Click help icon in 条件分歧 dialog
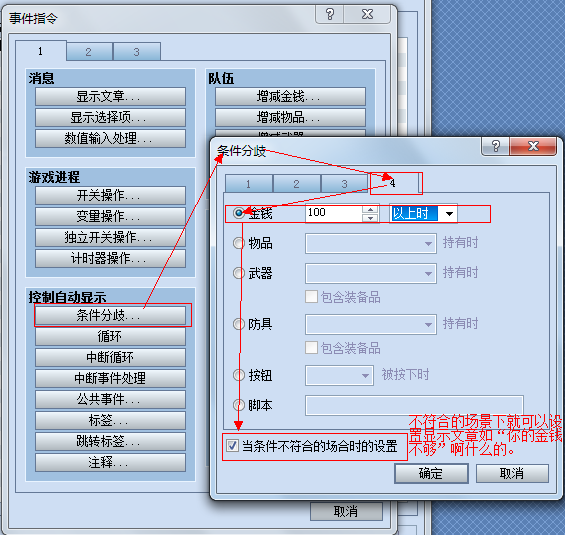Image resolution: width=565 pixels, height=535 pixels. [x=496, y=146]
